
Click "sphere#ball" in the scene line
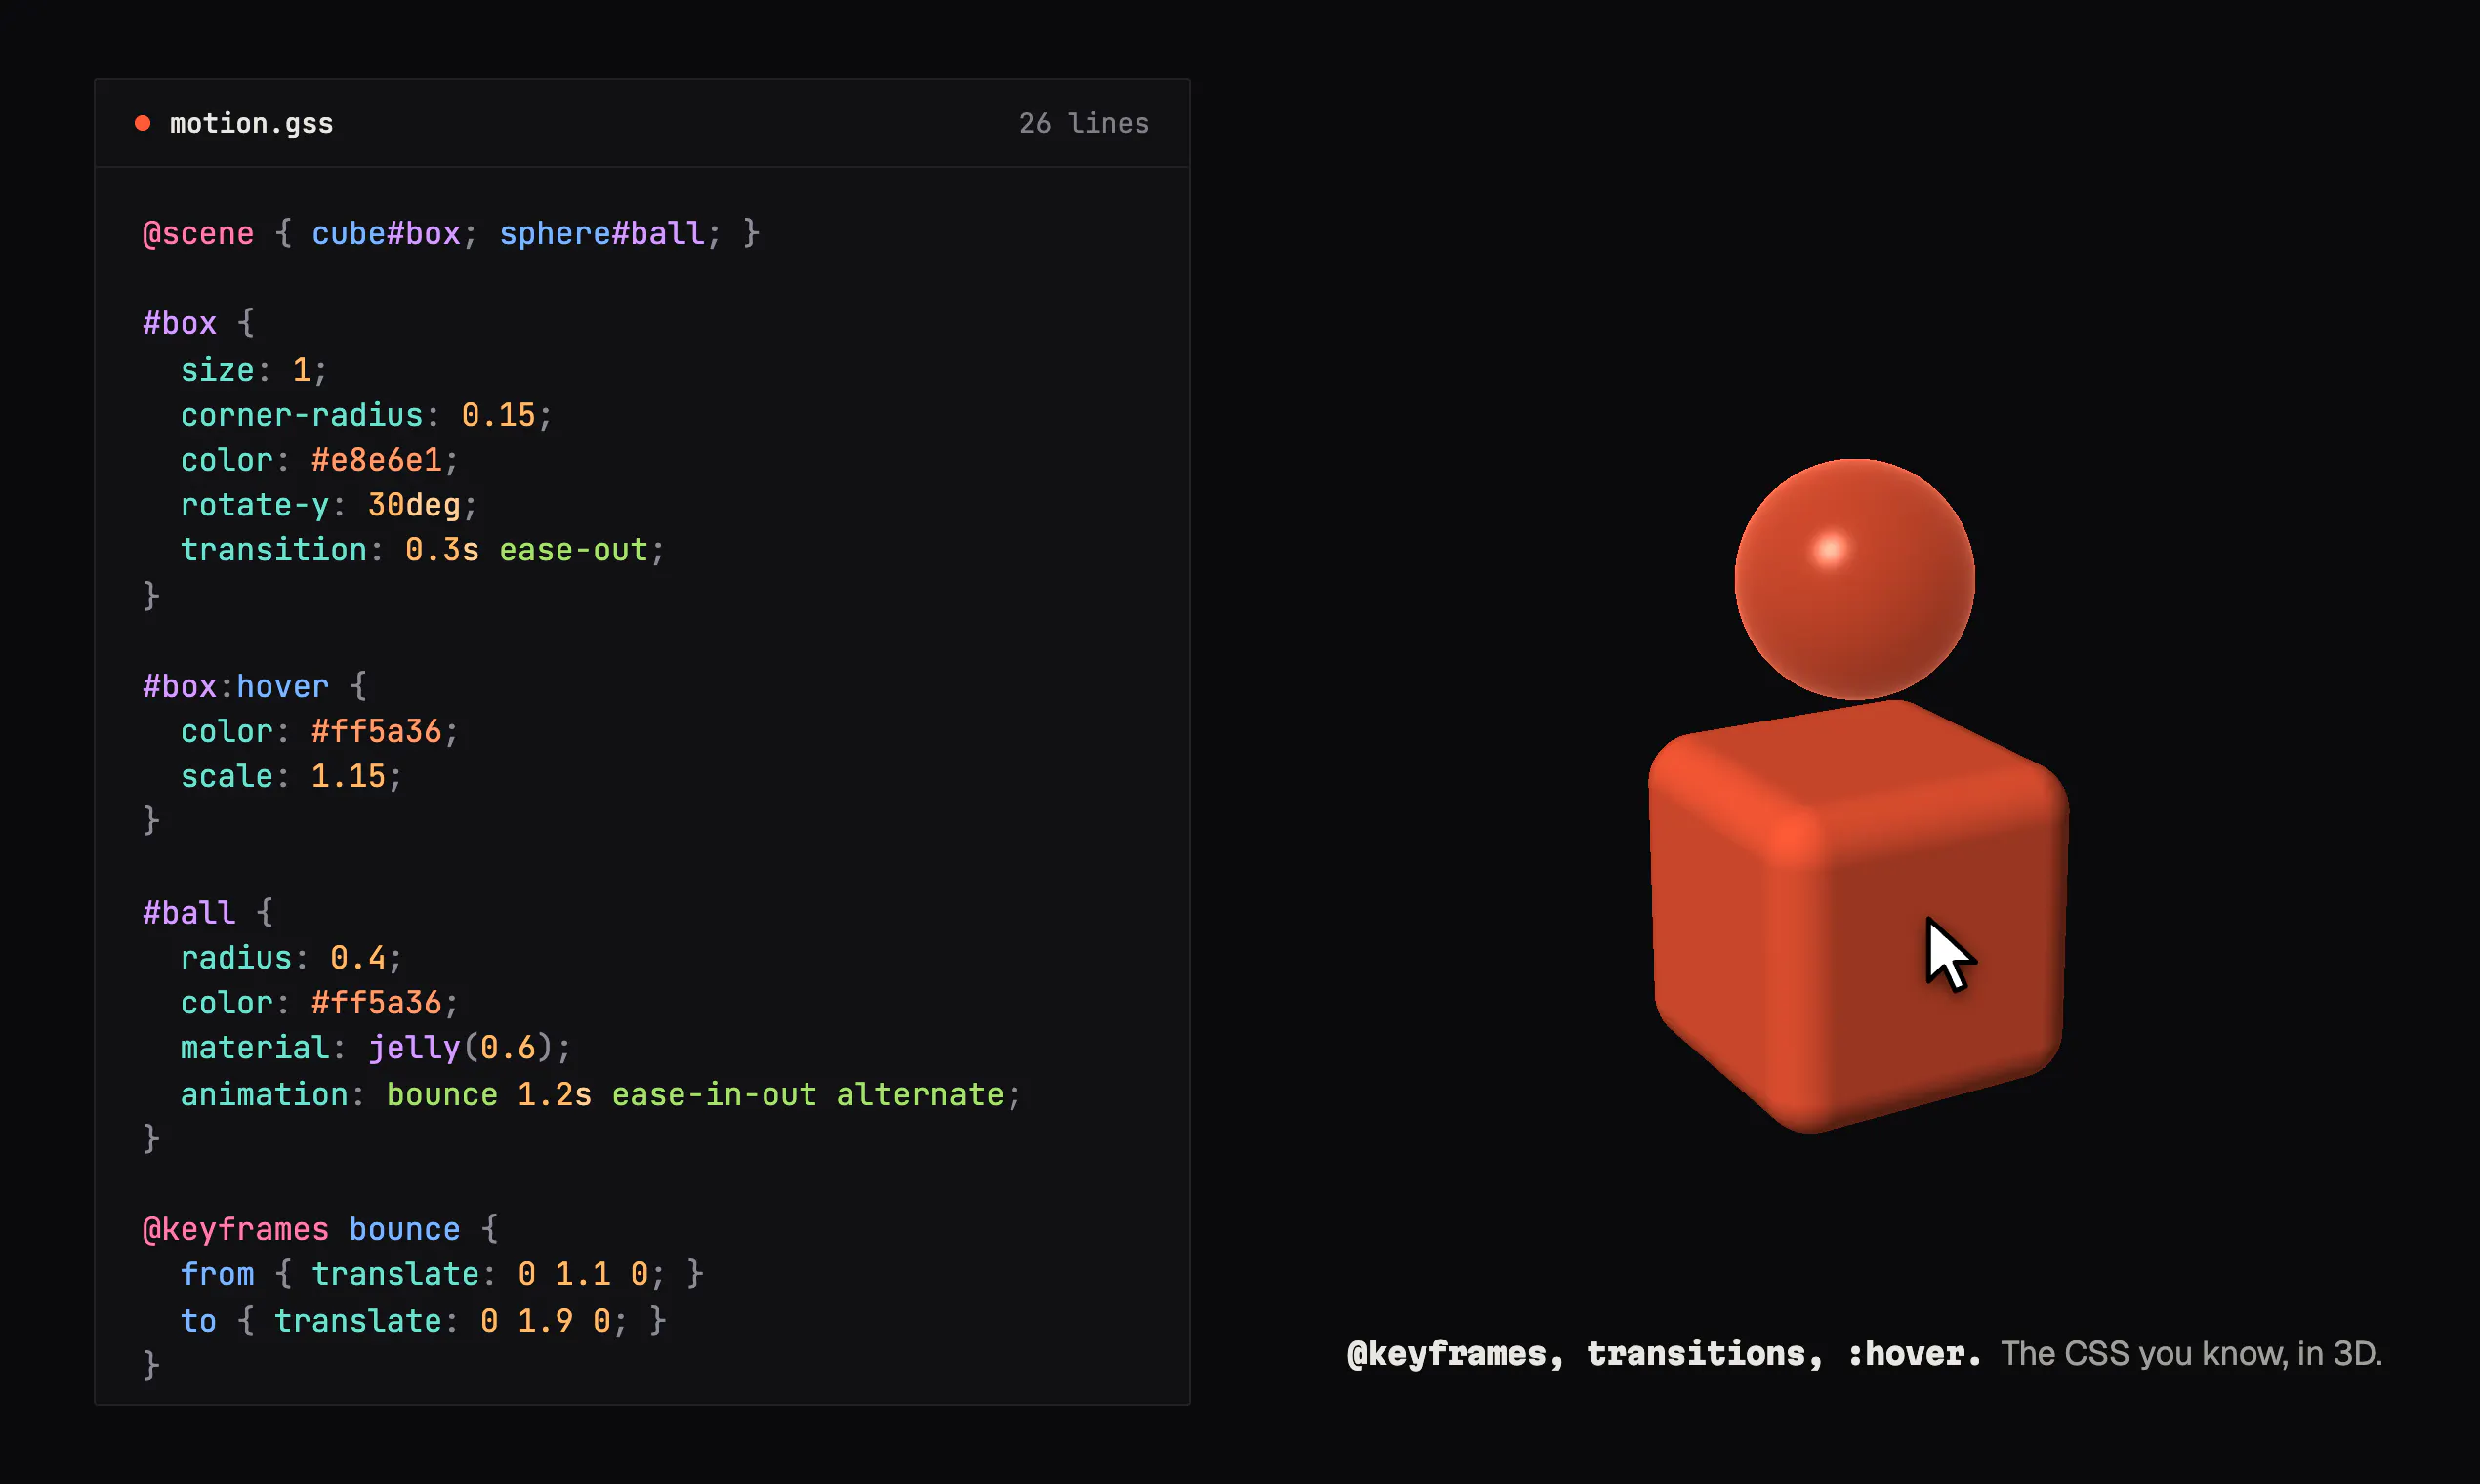(x=602, y=234)
